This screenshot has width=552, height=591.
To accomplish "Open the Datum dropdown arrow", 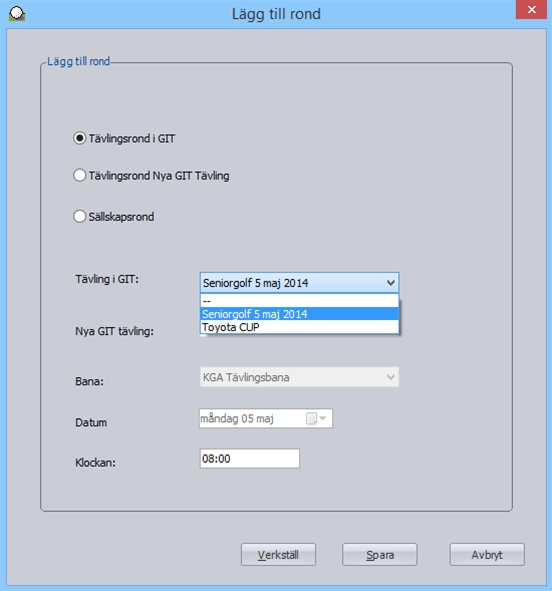I will (323, 418).
